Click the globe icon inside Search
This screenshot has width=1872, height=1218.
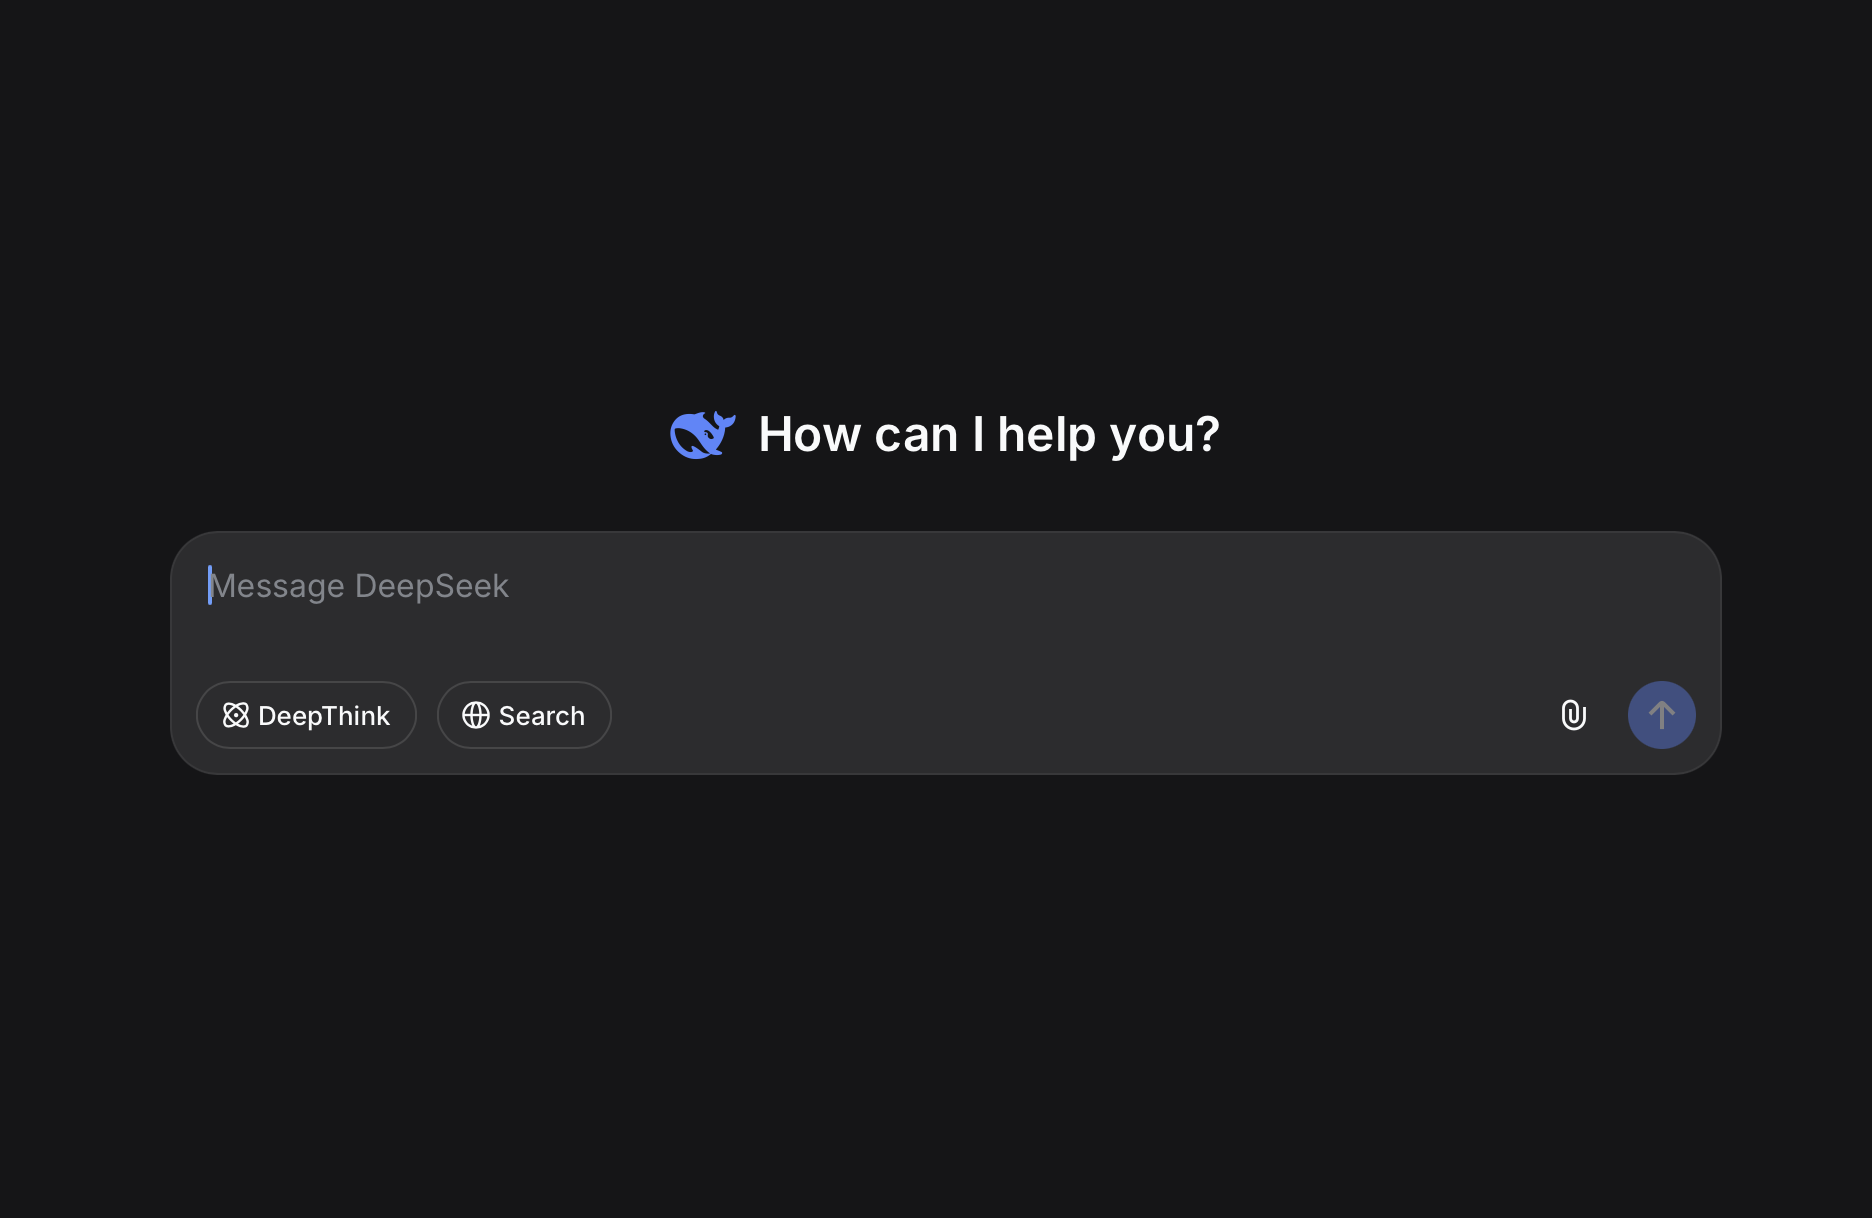[x=476, y=715]
